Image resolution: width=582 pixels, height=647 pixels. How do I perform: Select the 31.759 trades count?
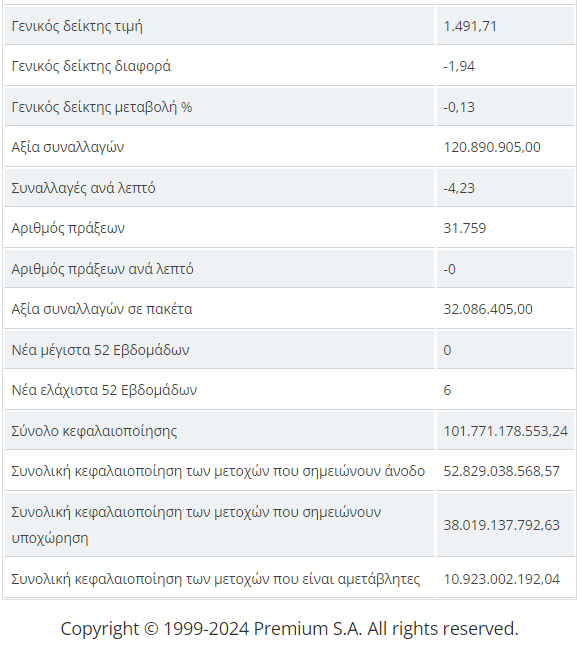464,228
